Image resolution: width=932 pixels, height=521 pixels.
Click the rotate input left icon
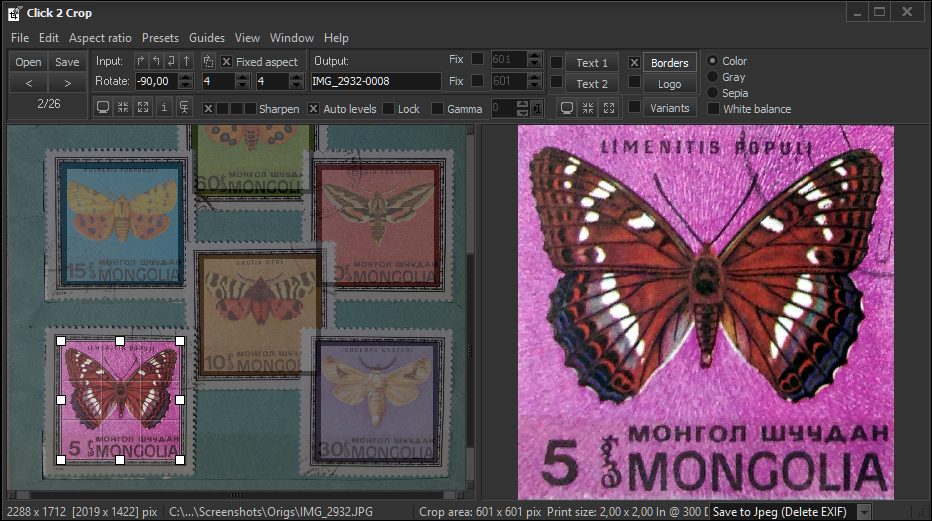click(156, 61)
